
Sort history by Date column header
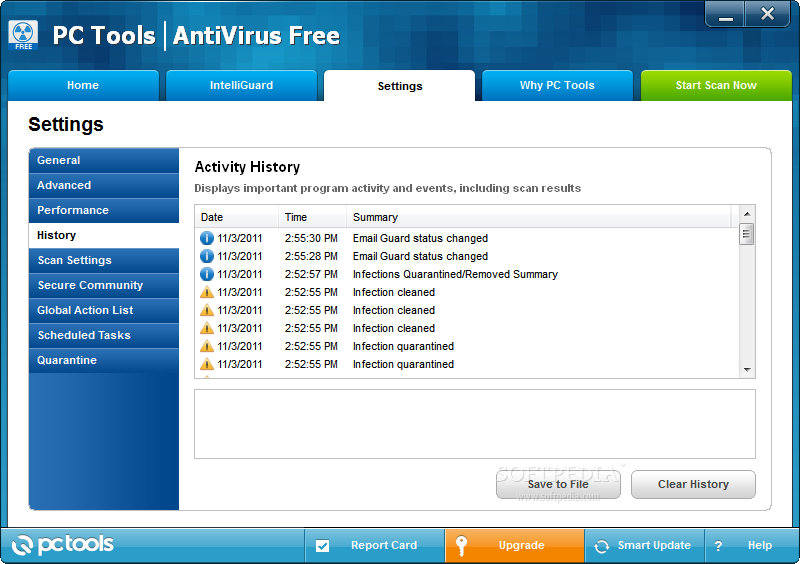tap(237, 217)
